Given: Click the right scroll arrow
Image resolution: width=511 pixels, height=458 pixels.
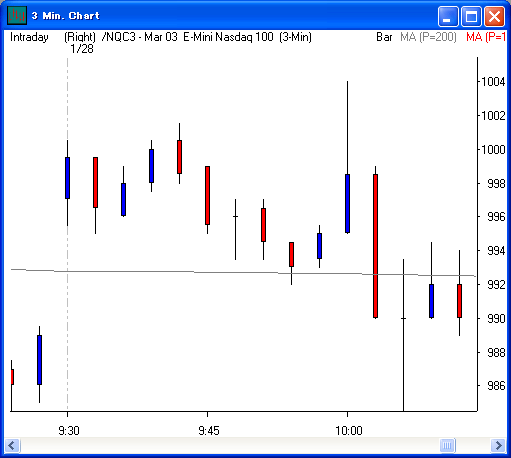Looking at the screenshot, I should pos(498,445).
